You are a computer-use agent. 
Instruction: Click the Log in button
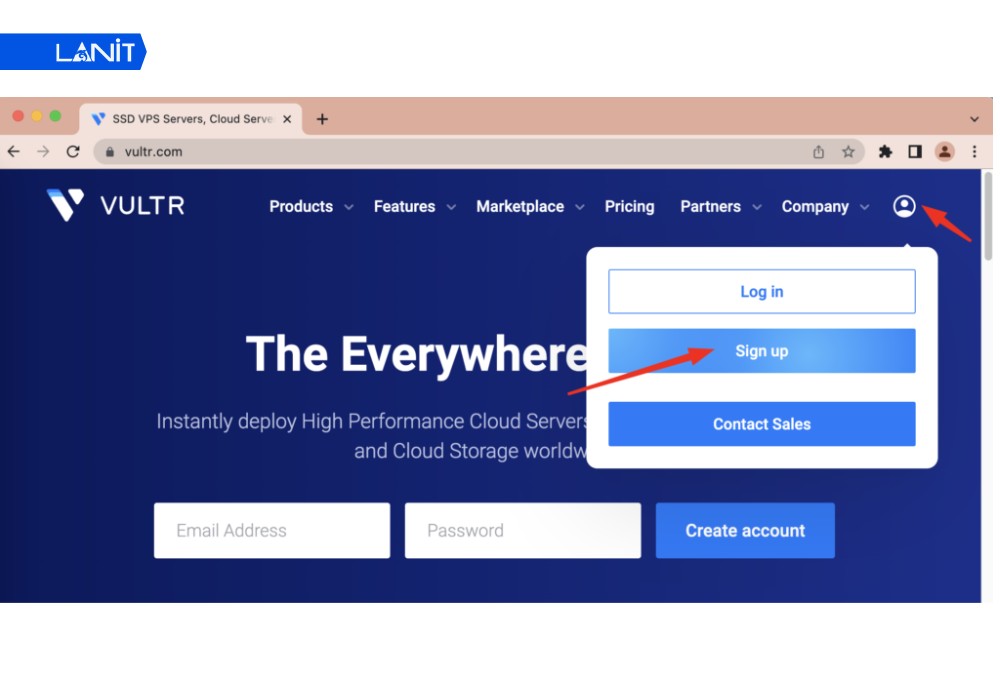coord(761,292)
